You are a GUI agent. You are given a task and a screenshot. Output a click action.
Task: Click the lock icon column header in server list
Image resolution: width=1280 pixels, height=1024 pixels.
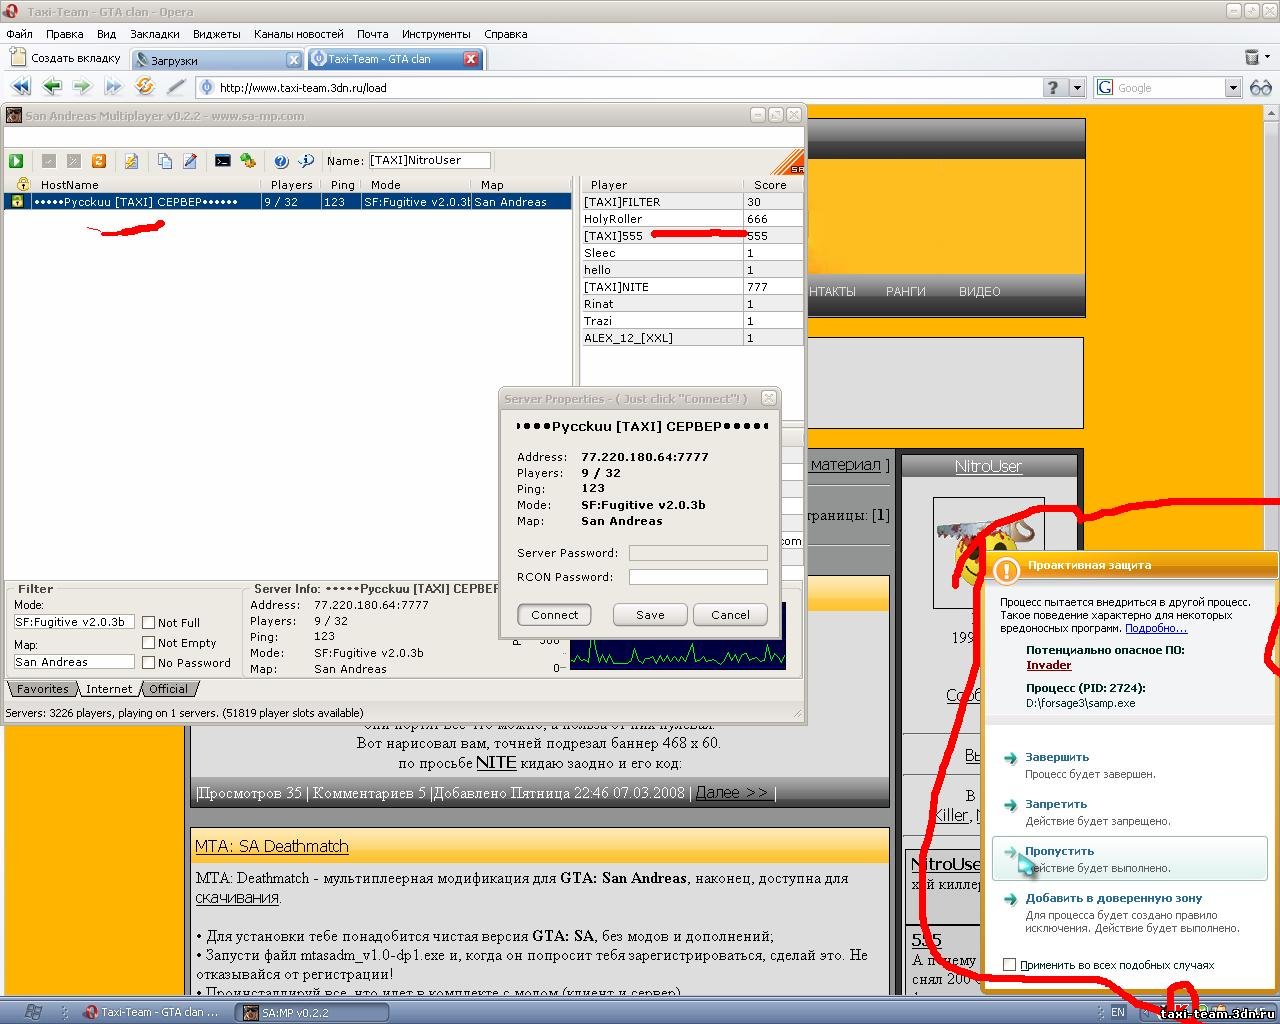pyautogui.click(x=22, y=185)
